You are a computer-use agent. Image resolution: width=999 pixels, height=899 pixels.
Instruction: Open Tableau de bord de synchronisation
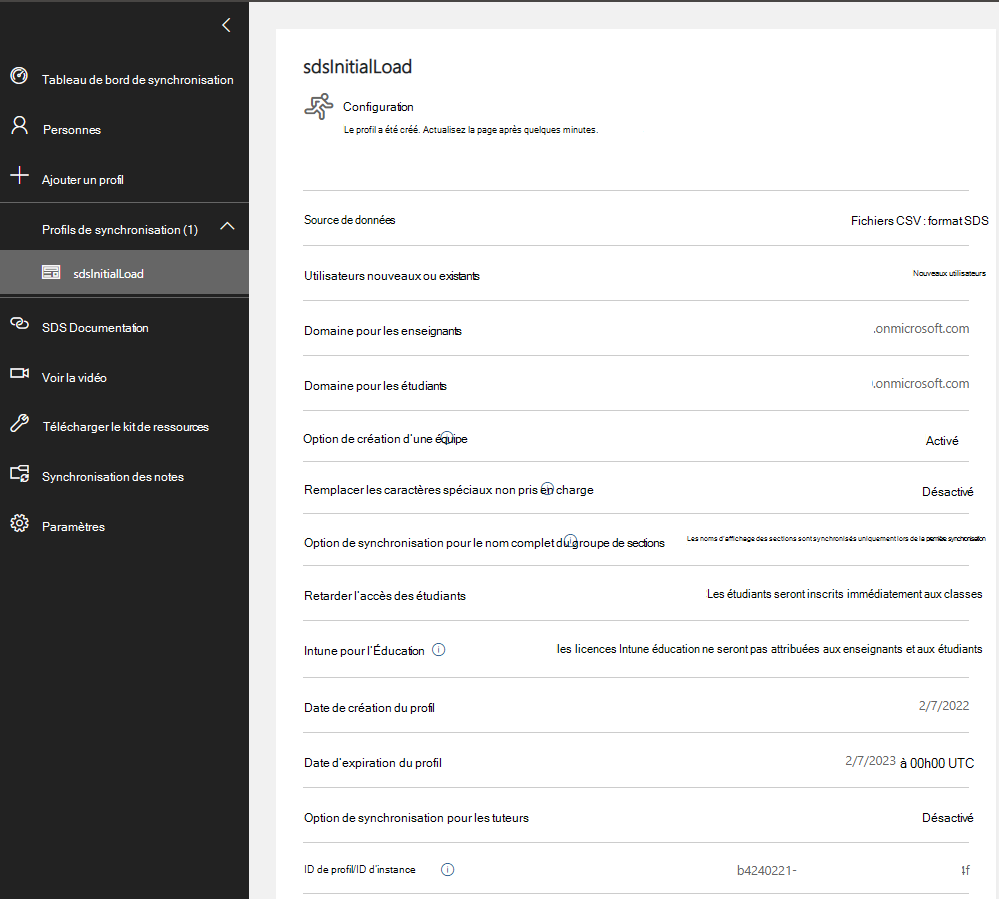(137, 80)
